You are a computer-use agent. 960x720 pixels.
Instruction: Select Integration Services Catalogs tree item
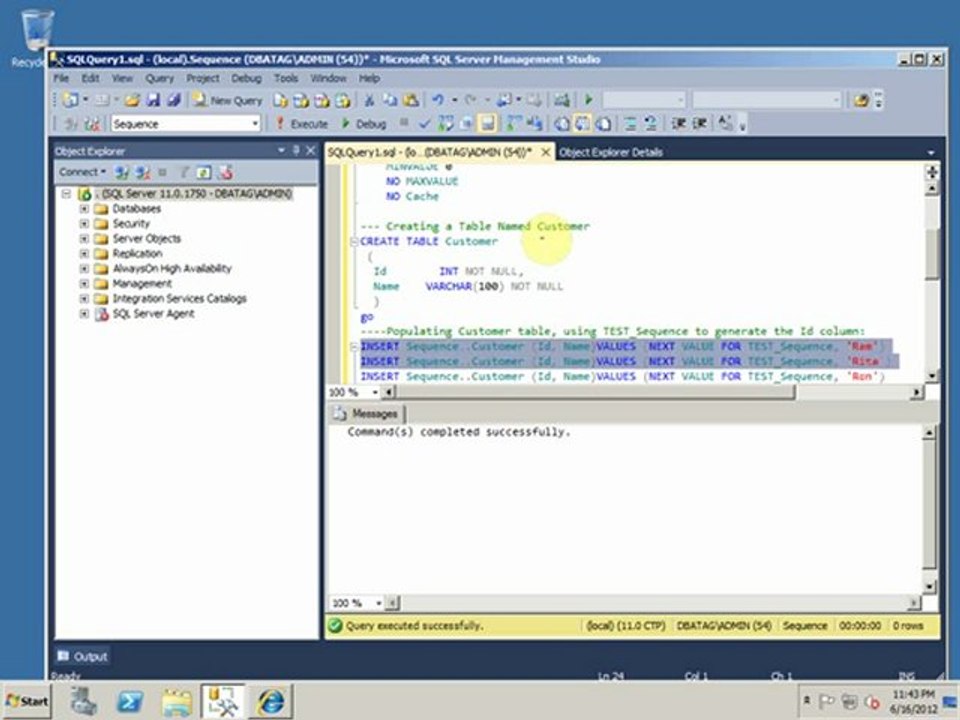coord(179,299)
